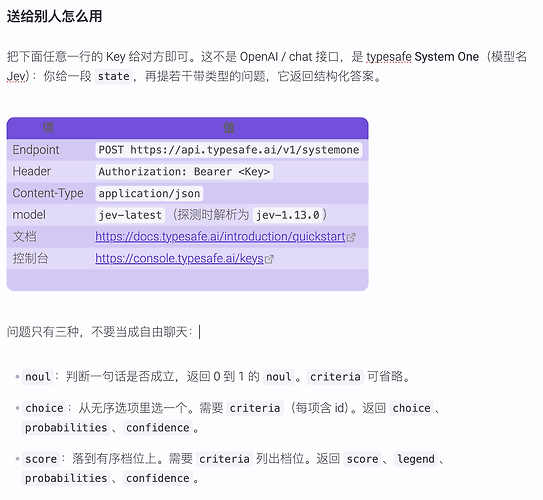Click the 'noul' bullet leading code label

pos(37,377)
